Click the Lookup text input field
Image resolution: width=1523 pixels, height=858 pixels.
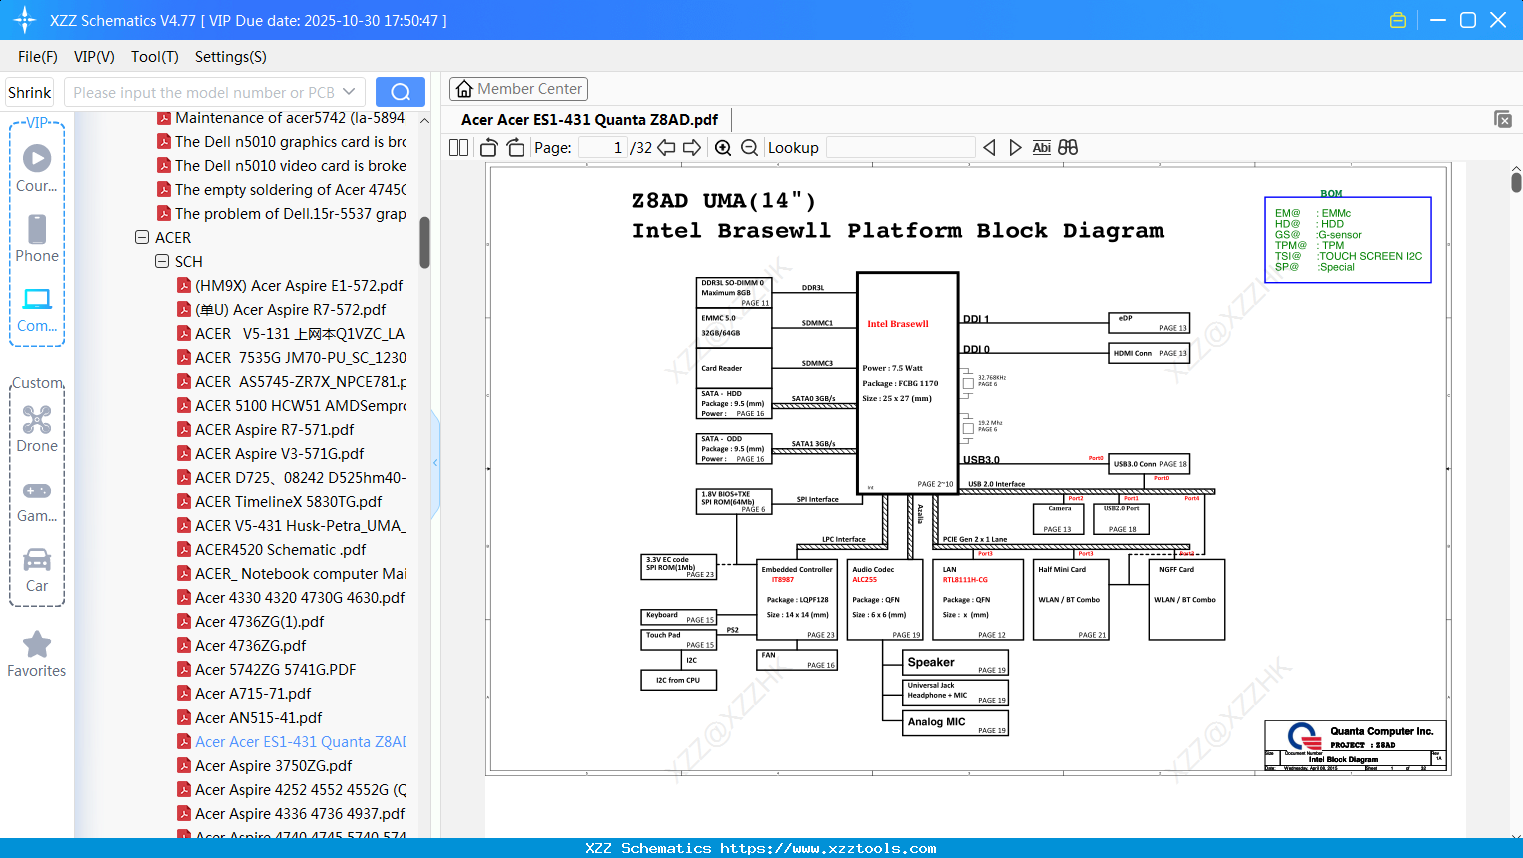900,148
